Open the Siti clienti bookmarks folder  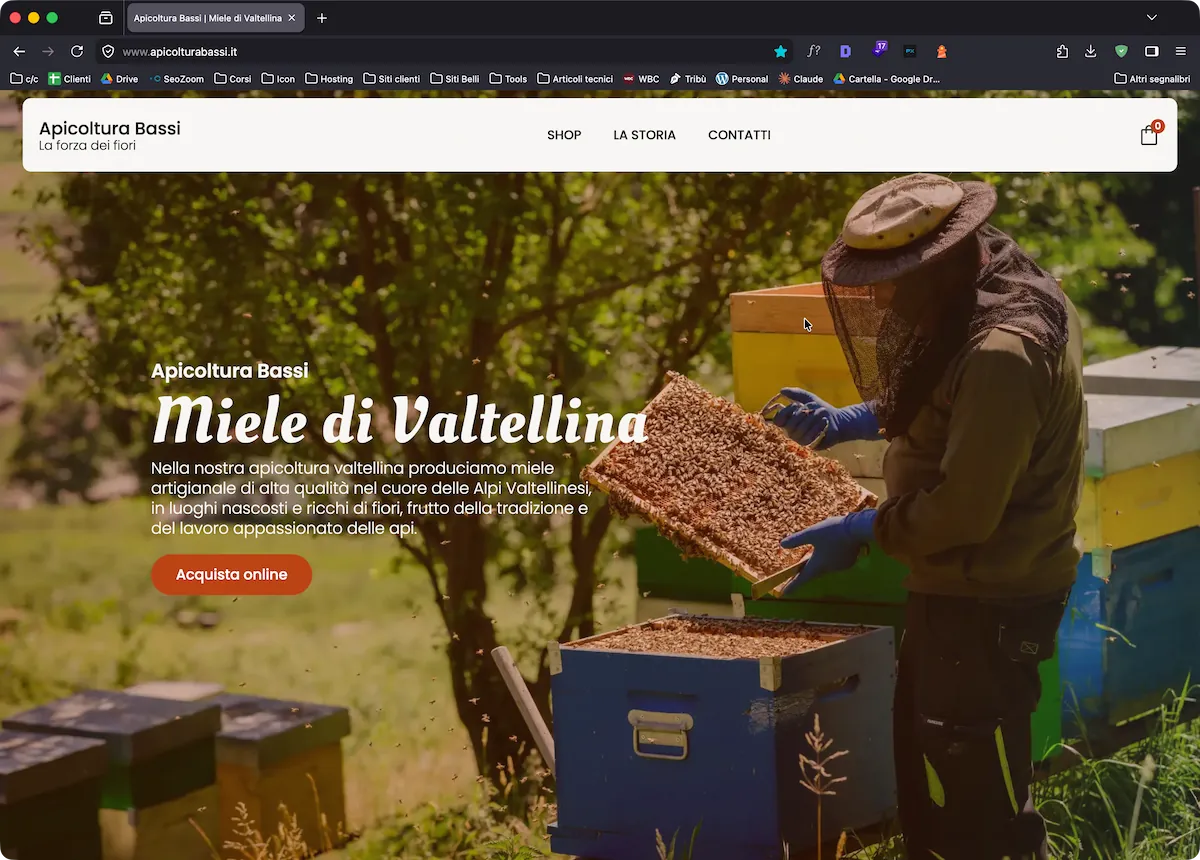(392, 79)
